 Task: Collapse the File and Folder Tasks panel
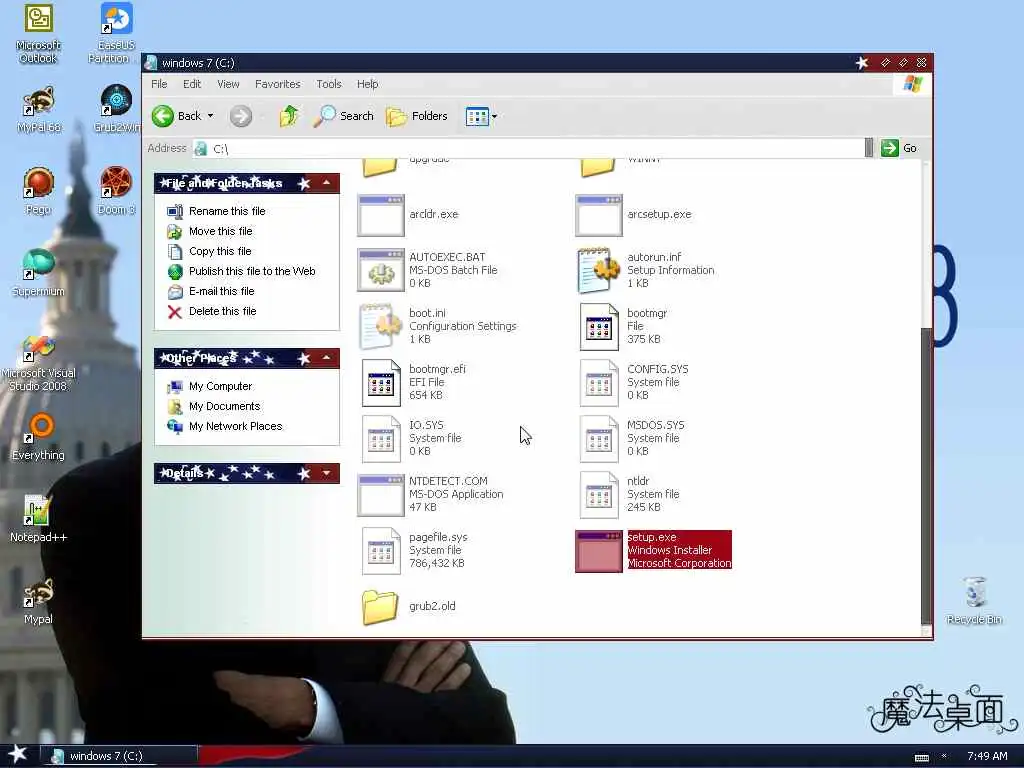327,183
